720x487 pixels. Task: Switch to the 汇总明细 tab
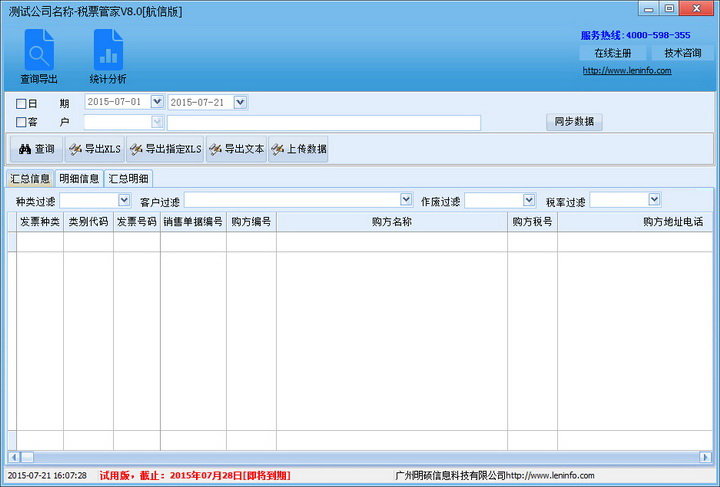click(x=128, y=179)
